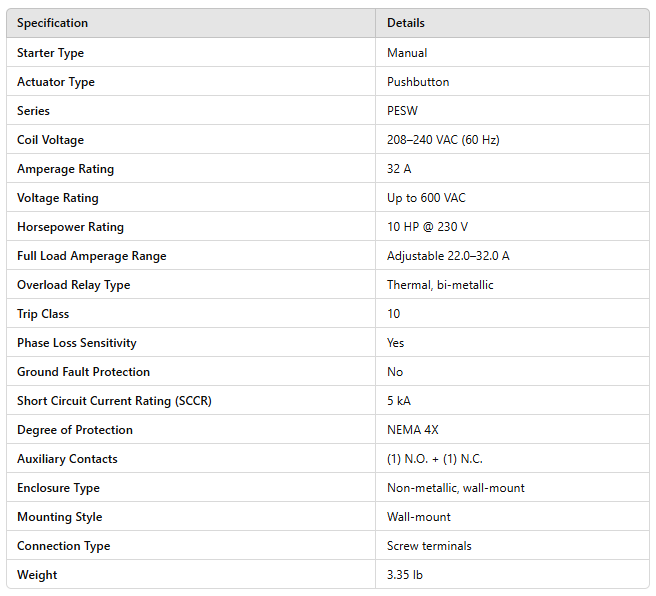Select the Screw terminals value

click(429, 546)
